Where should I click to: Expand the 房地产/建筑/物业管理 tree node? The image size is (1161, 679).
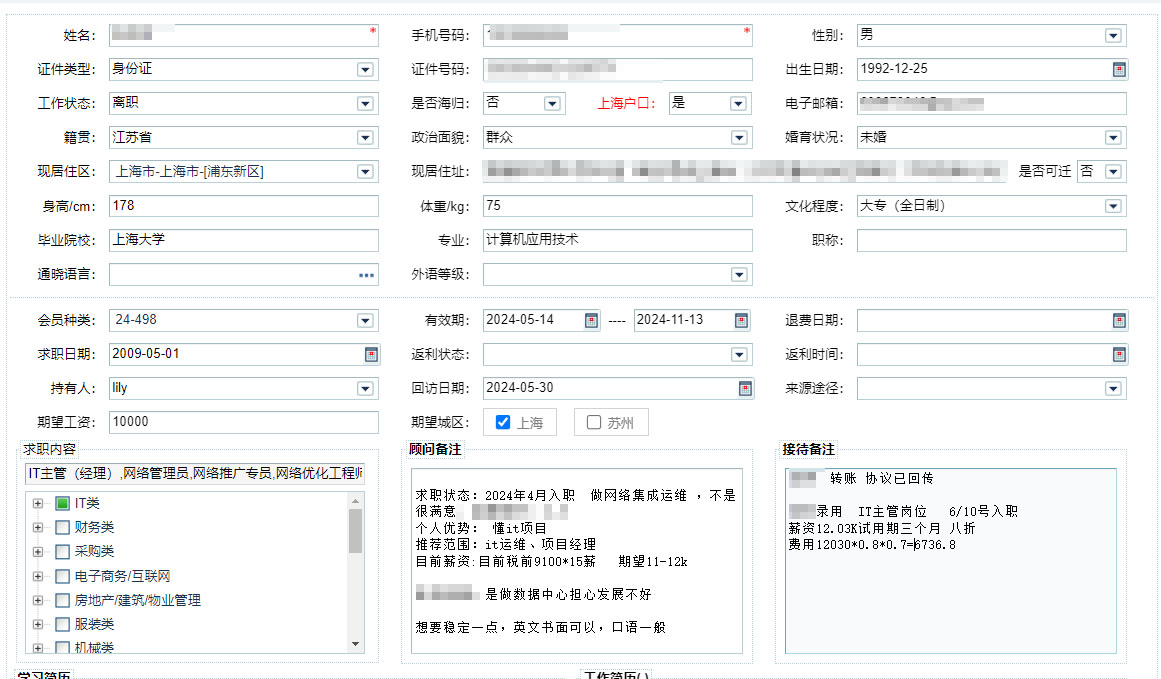point(38,601)
